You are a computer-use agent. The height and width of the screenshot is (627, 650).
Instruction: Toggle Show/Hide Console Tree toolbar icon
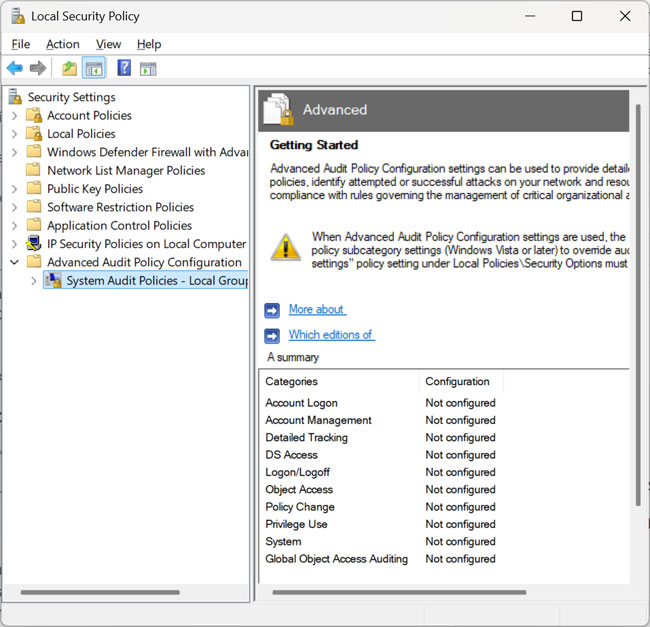point(94,68)
